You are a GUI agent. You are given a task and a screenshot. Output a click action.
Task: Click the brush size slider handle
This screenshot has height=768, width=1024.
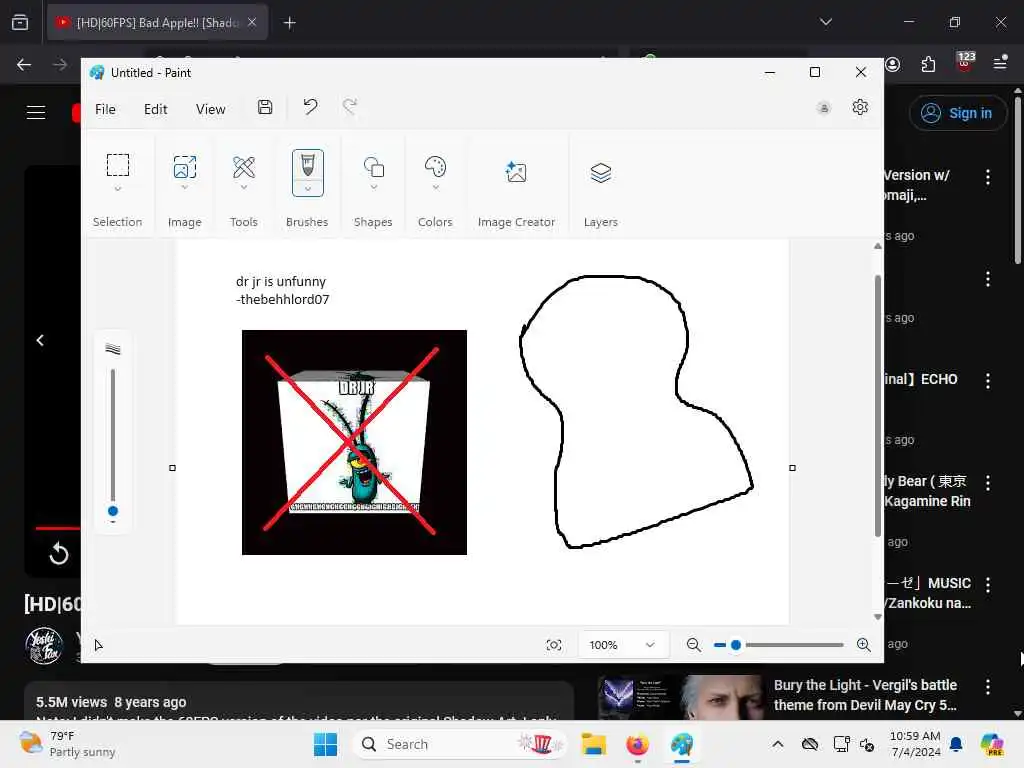pyautogui.click(x=113, y=511)
